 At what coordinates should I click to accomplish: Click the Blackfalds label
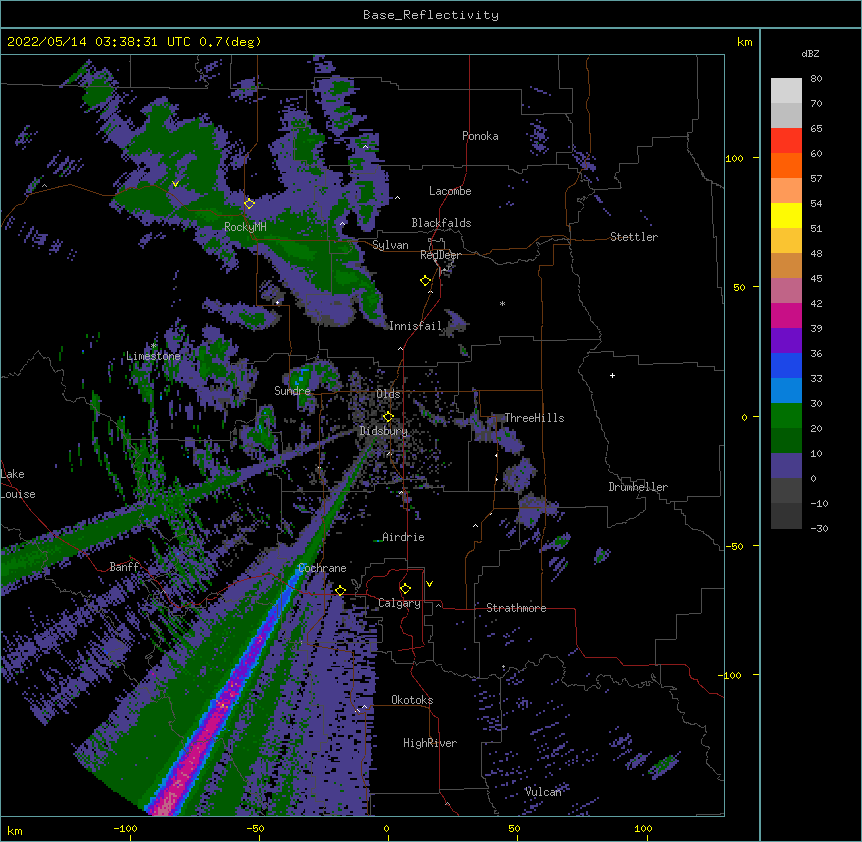(x=441, y=223)
